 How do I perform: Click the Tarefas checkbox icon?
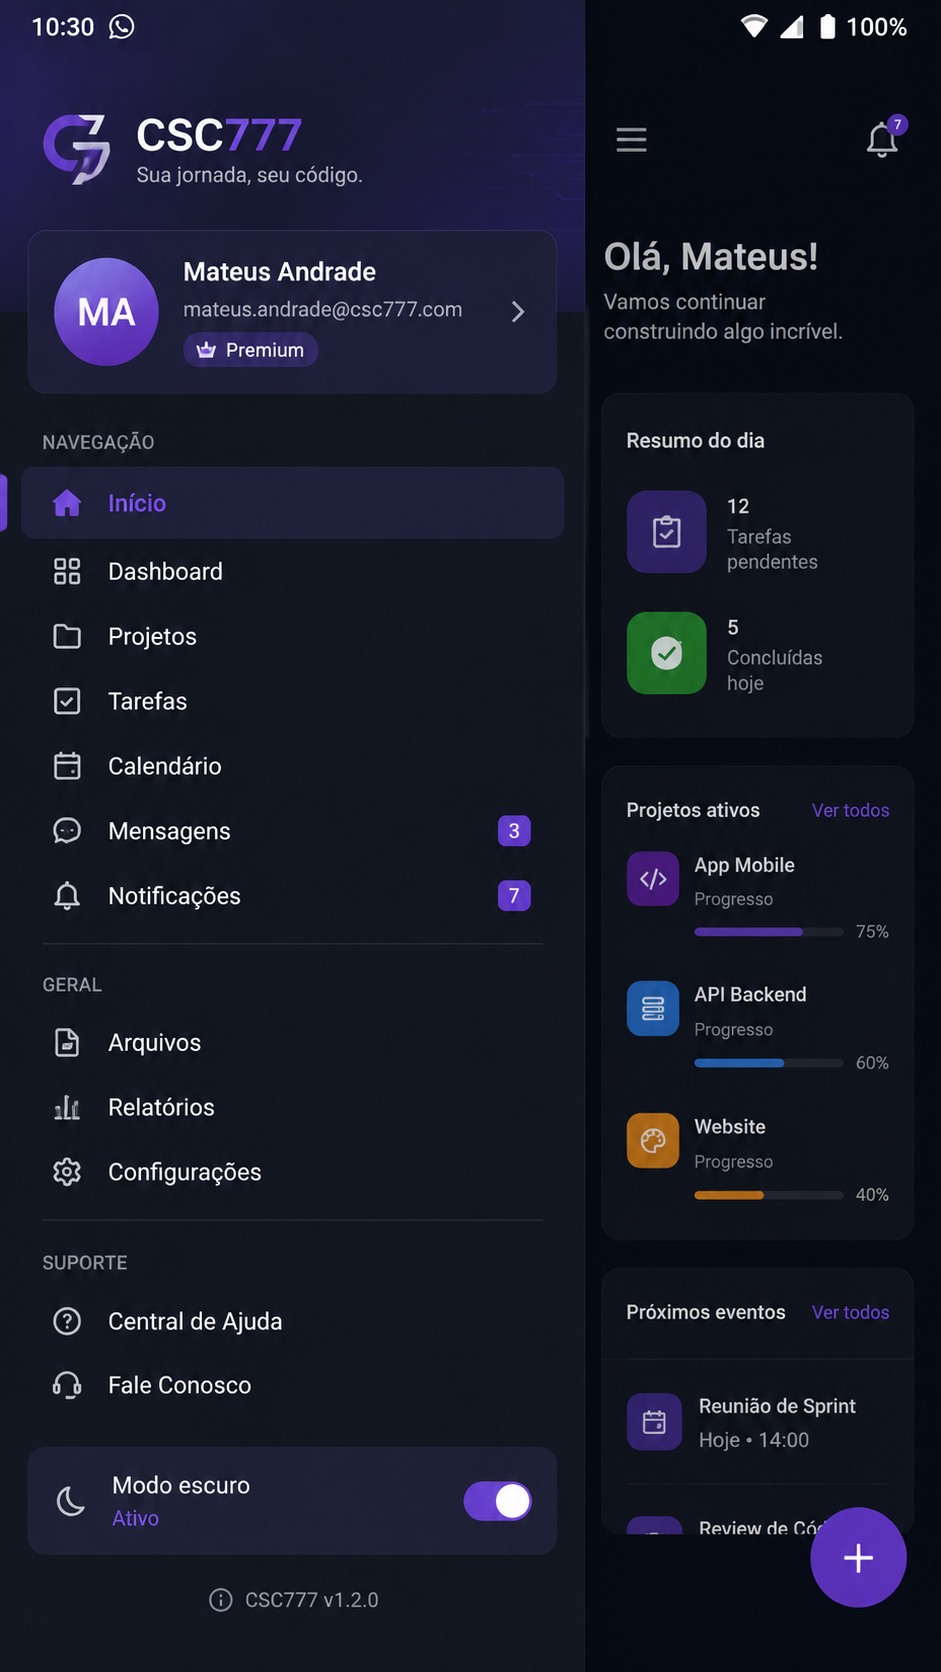67,701
